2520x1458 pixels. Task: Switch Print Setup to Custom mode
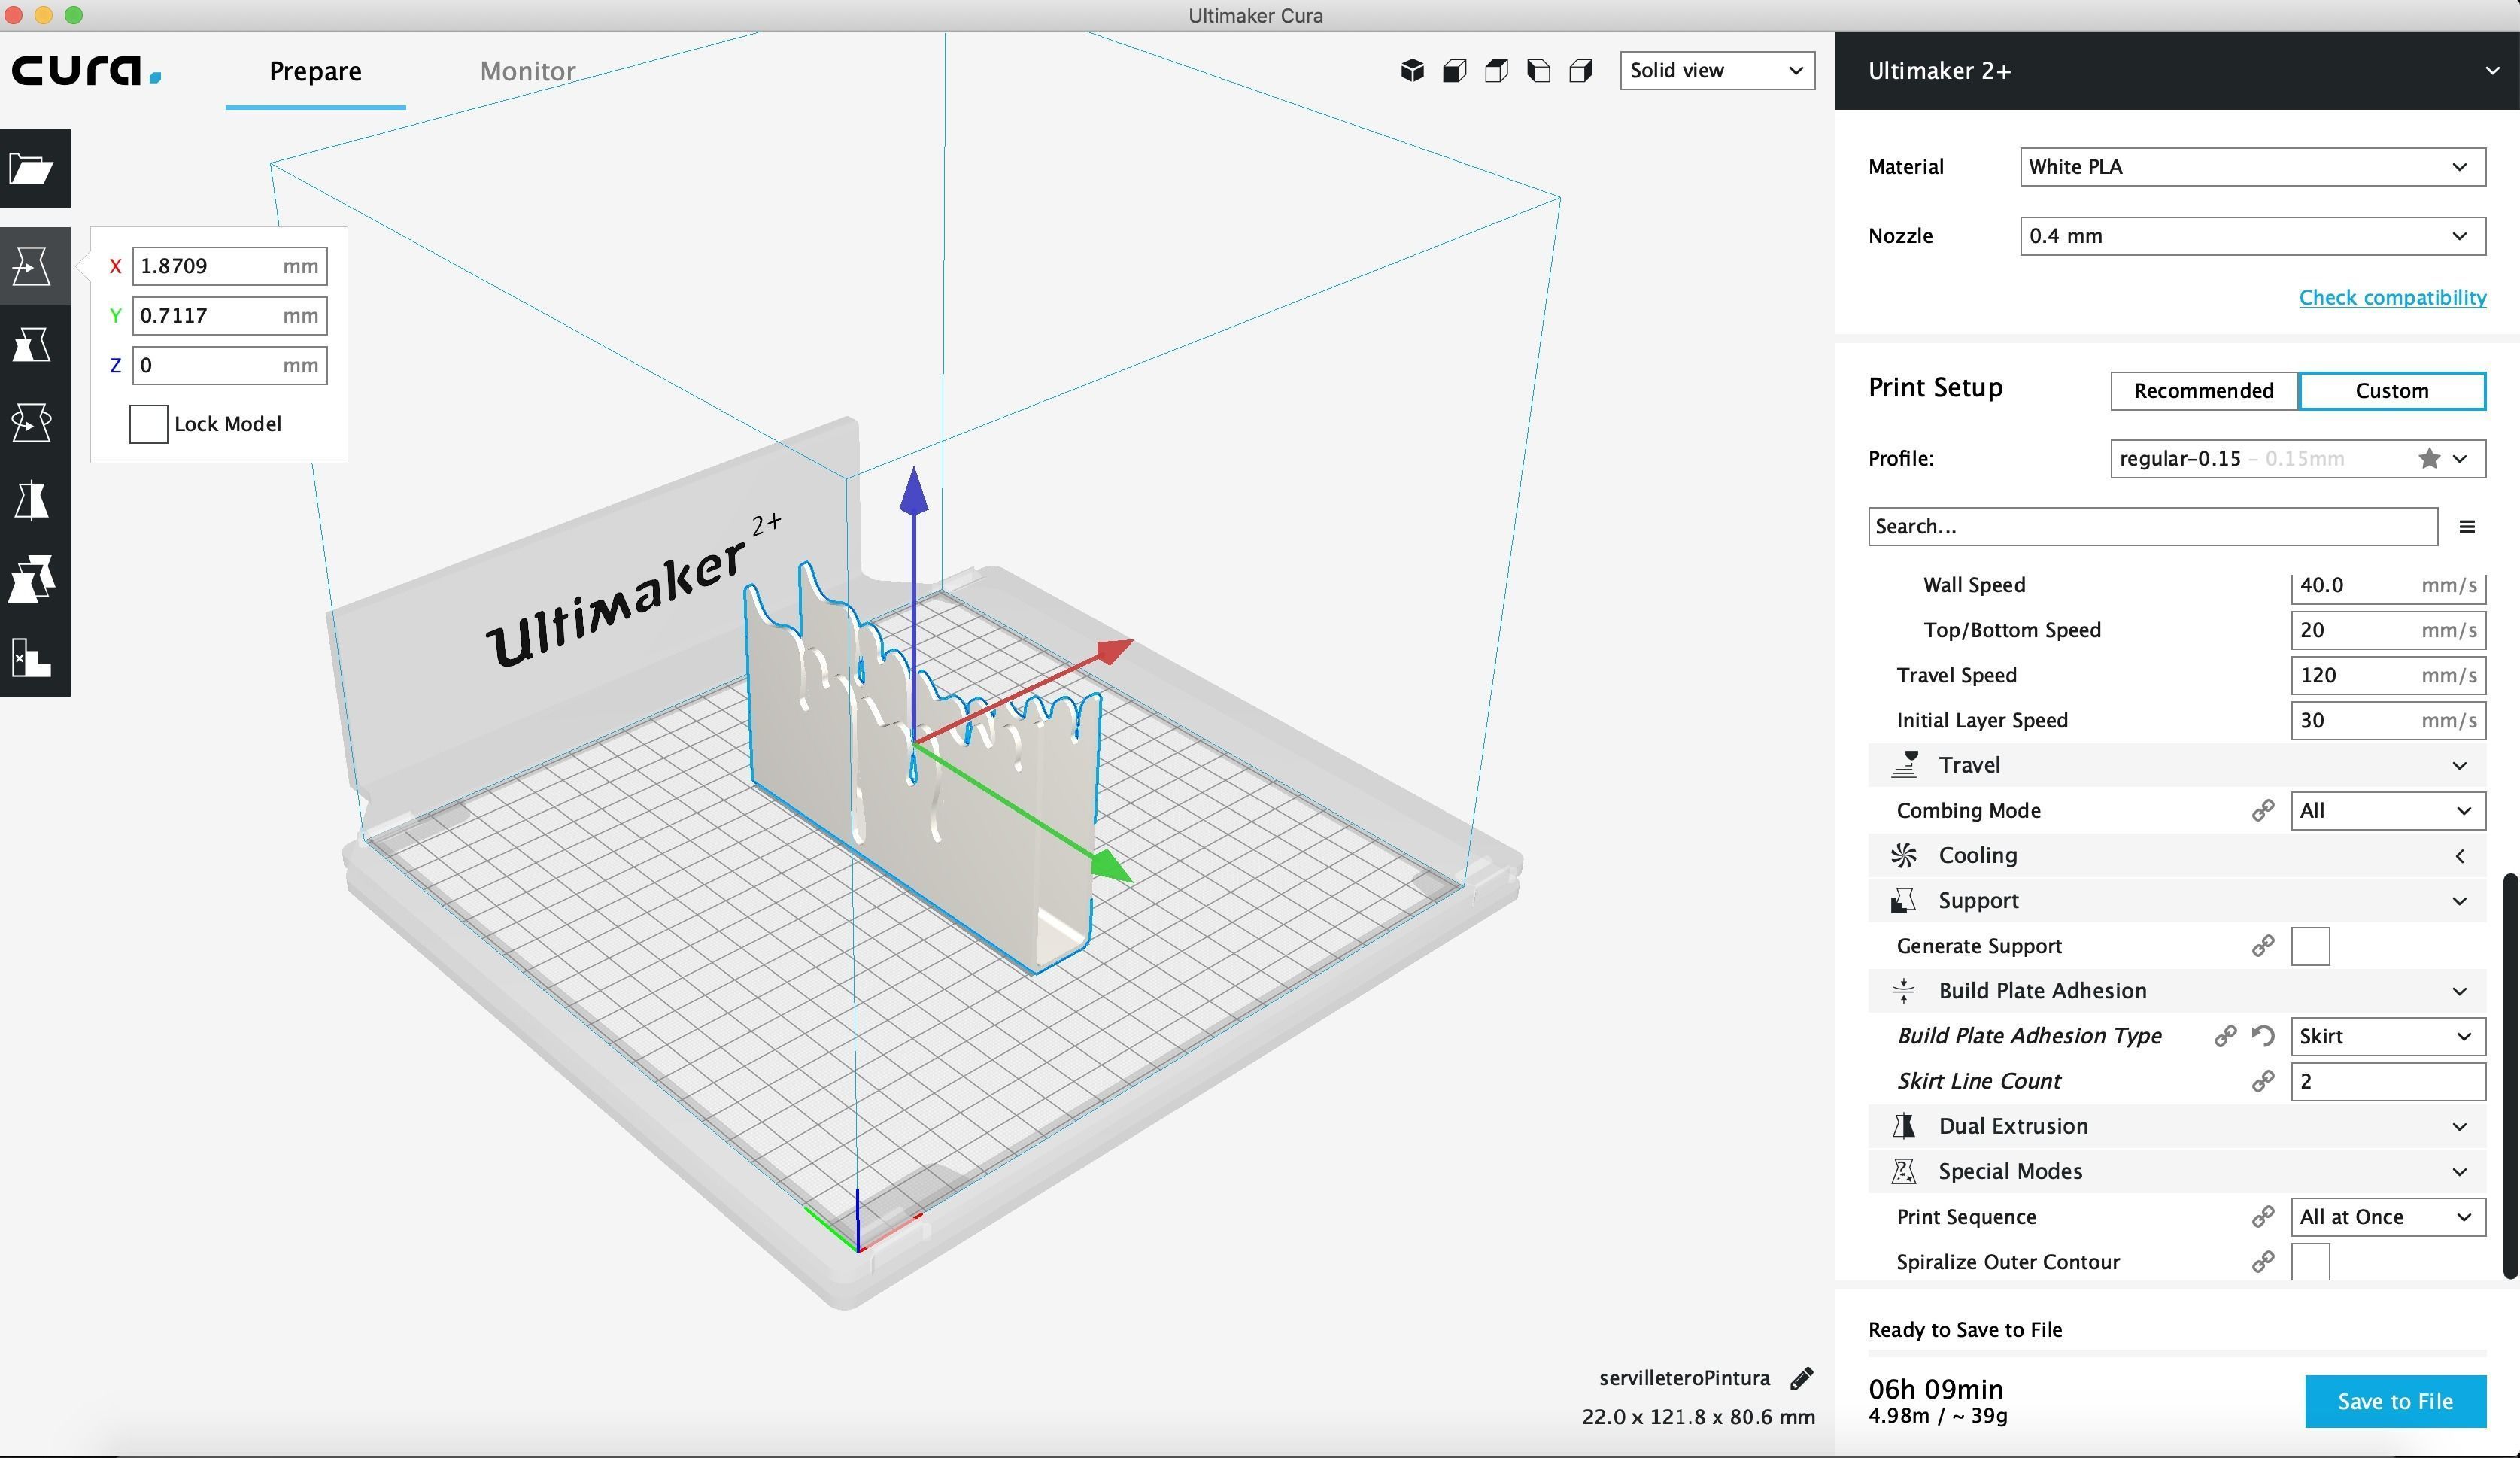click(2391, 391)
